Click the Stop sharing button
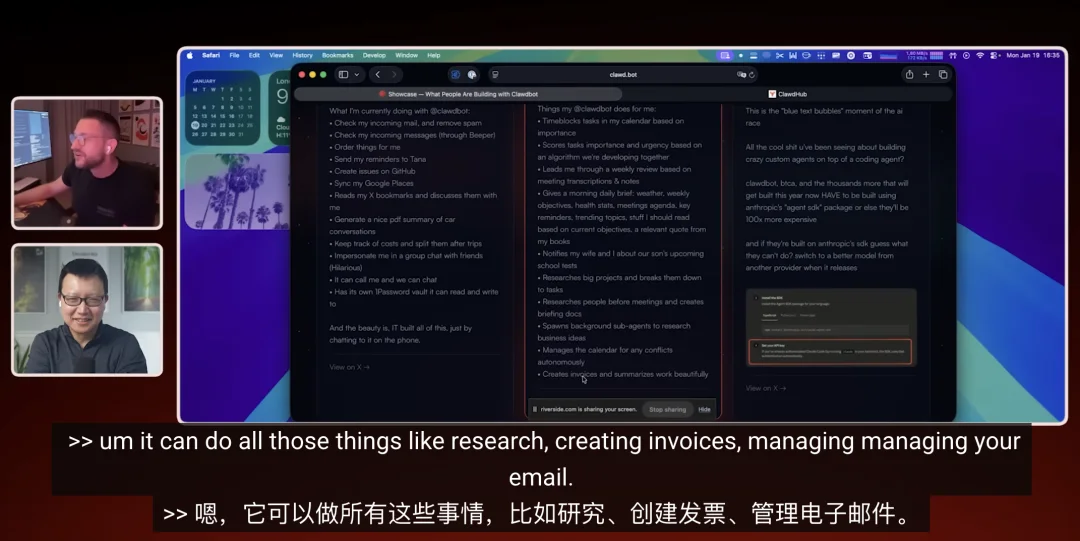This screenshot has width=1080, height=541. tap(667, 409)
